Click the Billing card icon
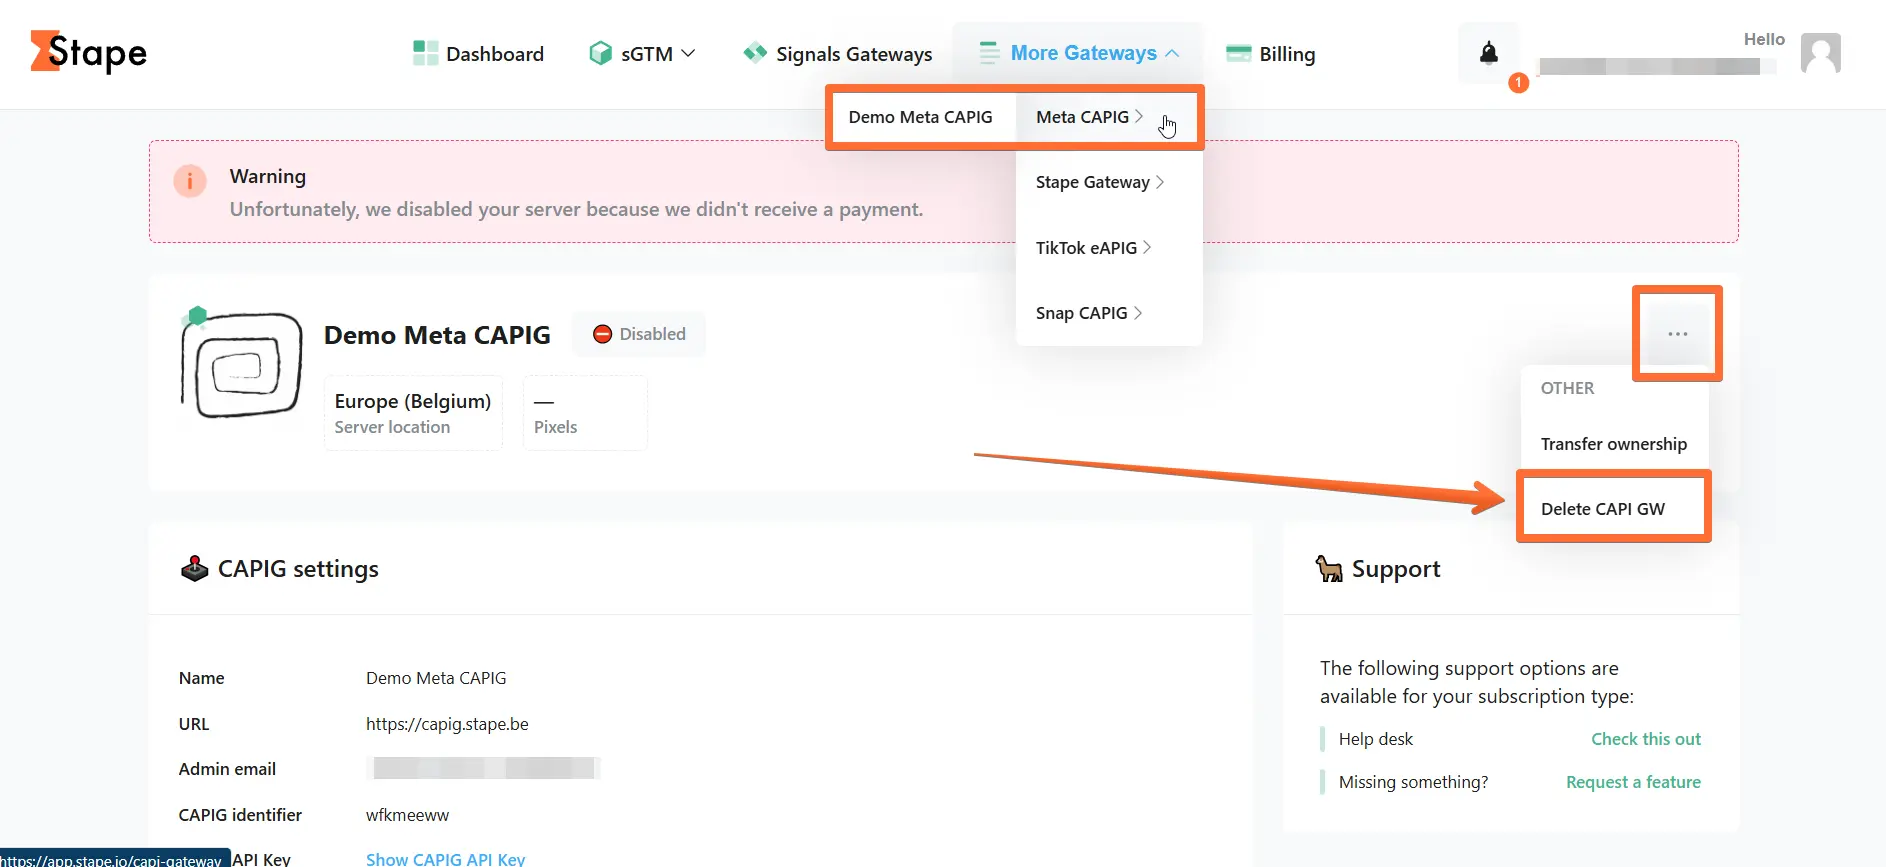Screen dimensions: 1886x867 pyautogui.click(x=1238, y=53)
